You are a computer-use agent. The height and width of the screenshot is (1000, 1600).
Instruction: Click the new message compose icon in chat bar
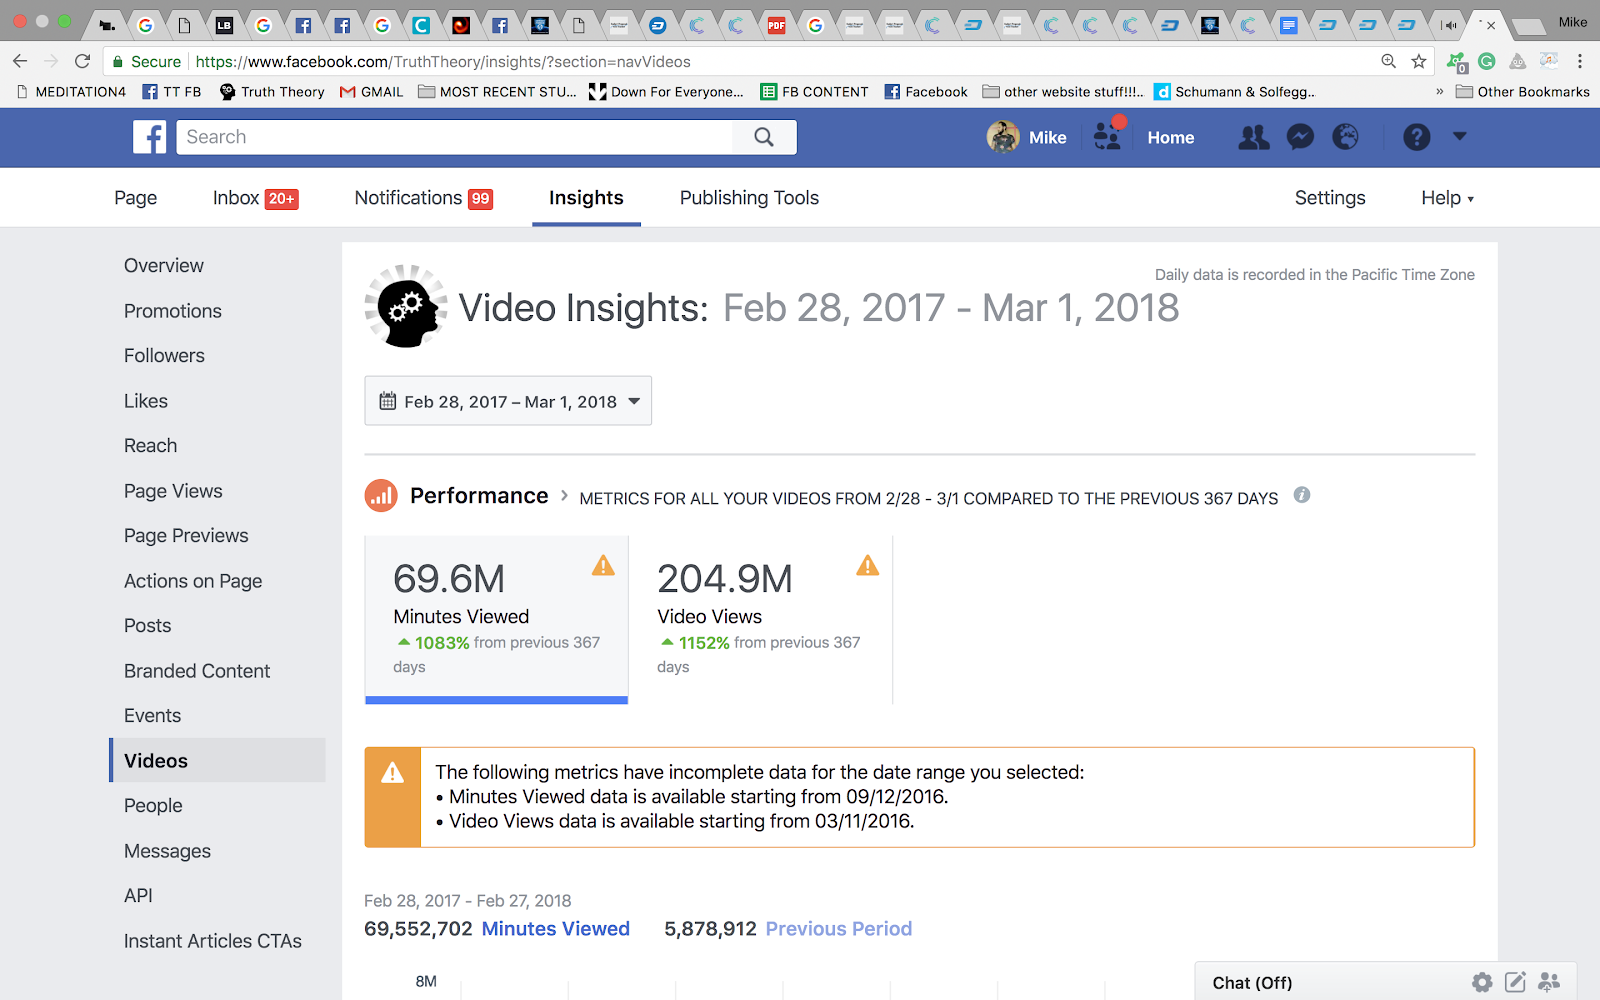[1516, 983]
